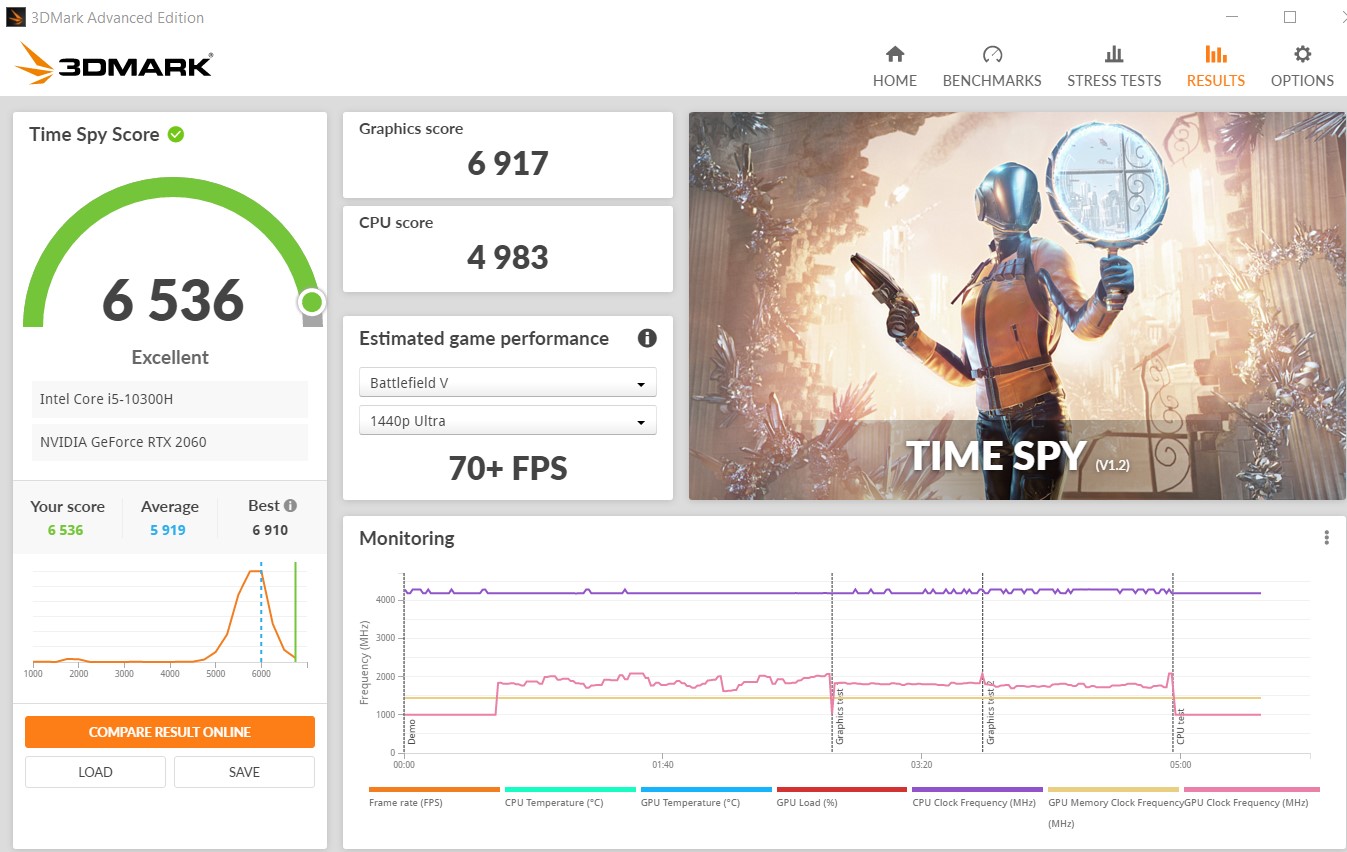Click the title bar 3DMark app icon
Viewport: 1347px width, 852px height.
pos(15,17)
